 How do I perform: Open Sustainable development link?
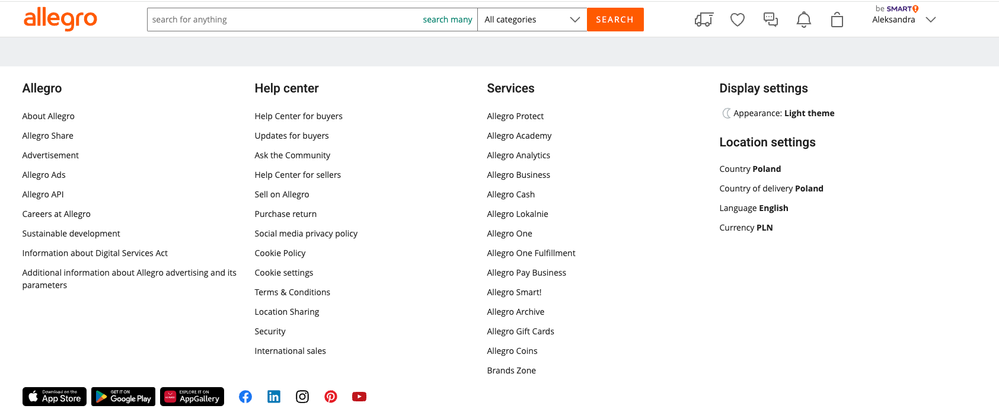click(71, 234)
